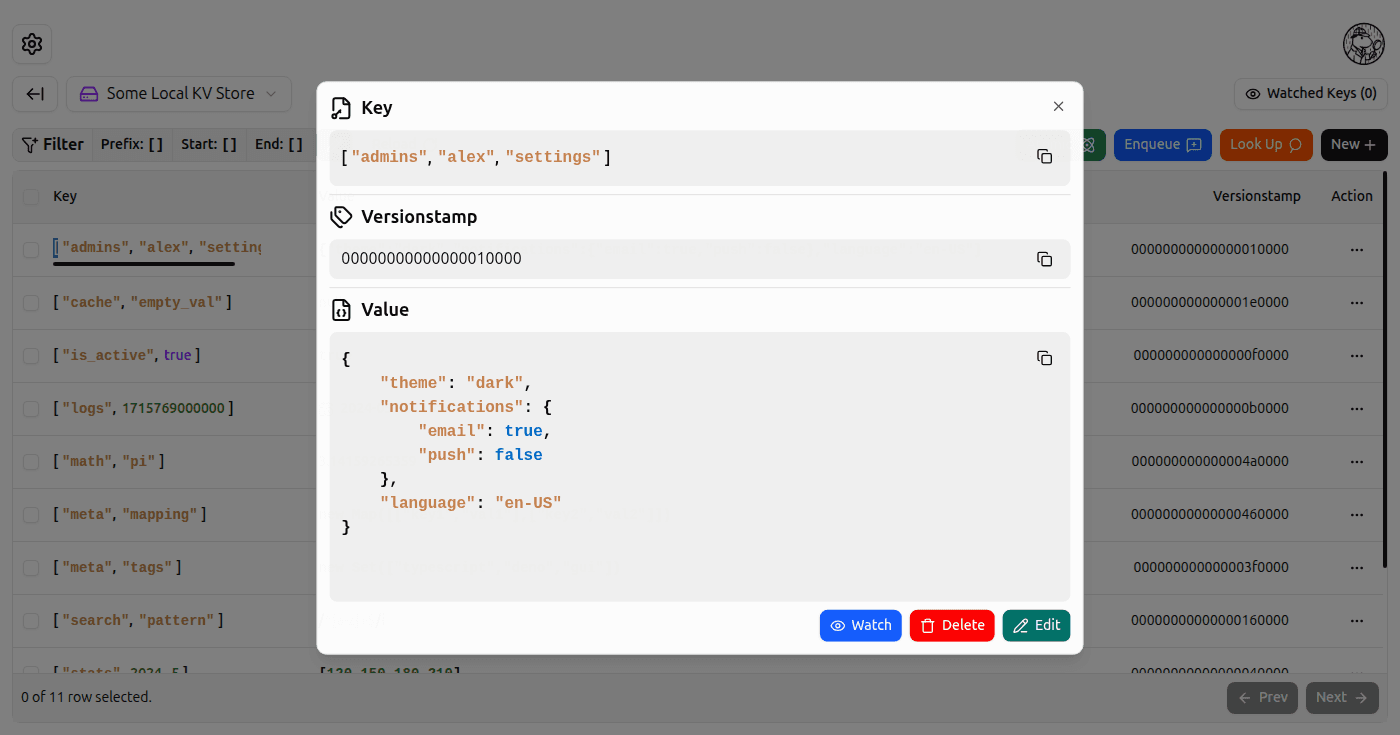Click the End: [] filter field
This screenshot has width=1400, height=735.
point(279,144)
